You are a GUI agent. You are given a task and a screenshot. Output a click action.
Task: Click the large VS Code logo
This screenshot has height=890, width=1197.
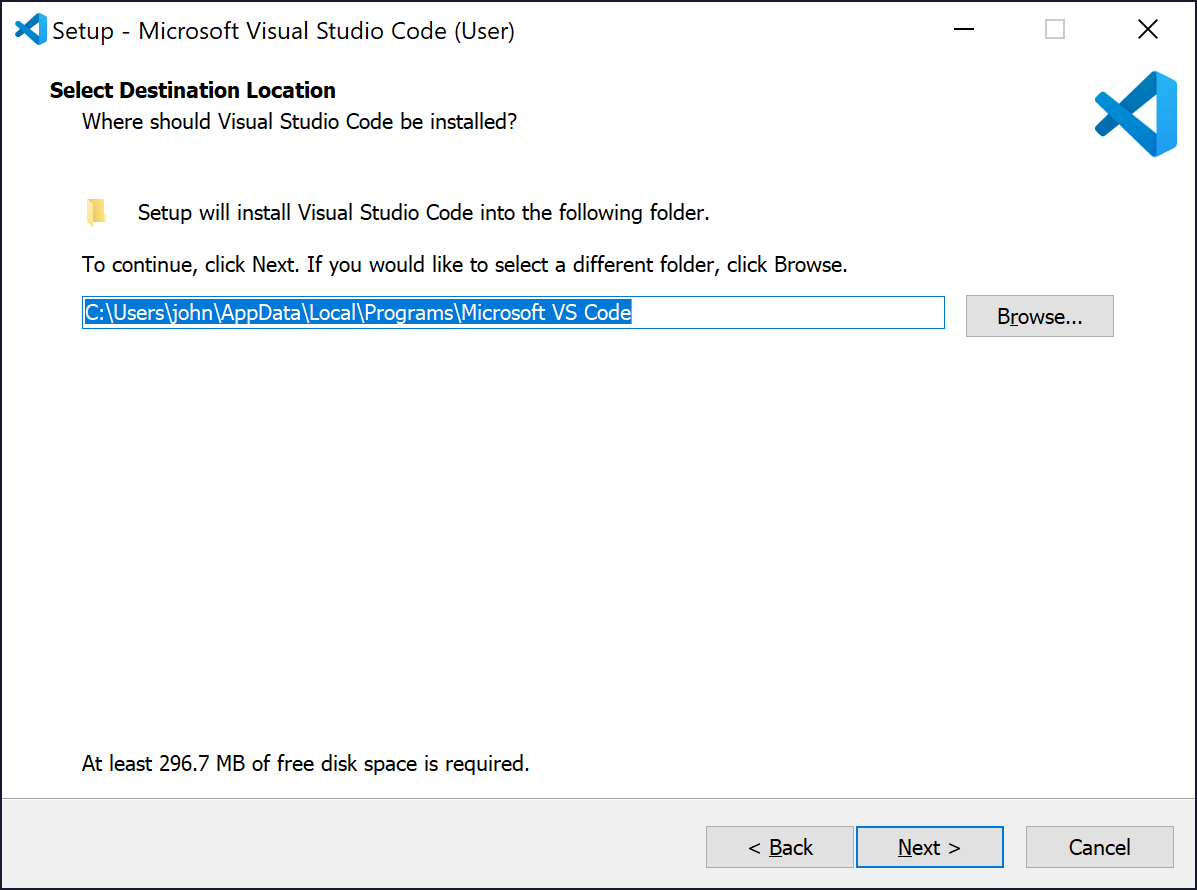[x=1136, y=114]
